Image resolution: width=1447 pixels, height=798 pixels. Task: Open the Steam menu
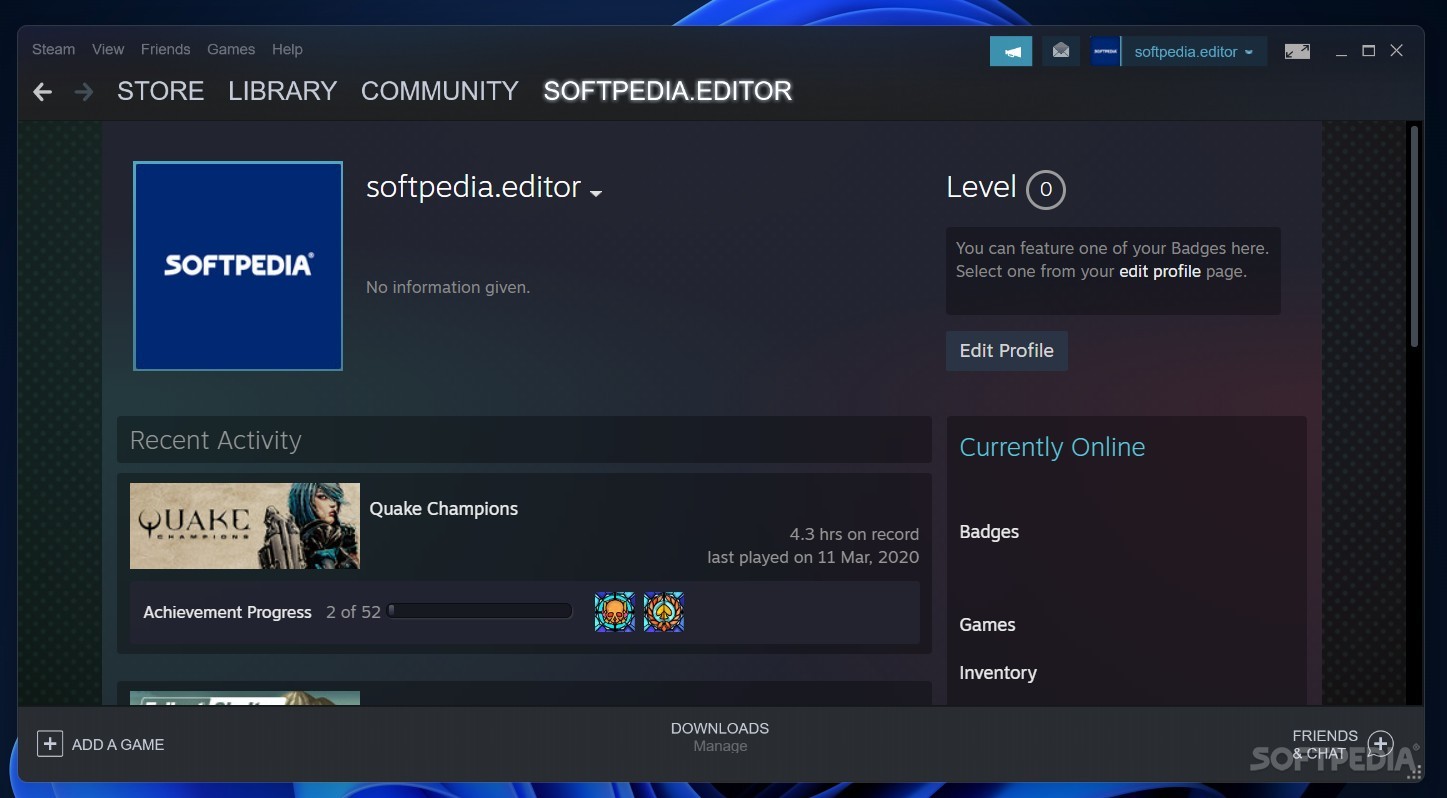point(53,49)
